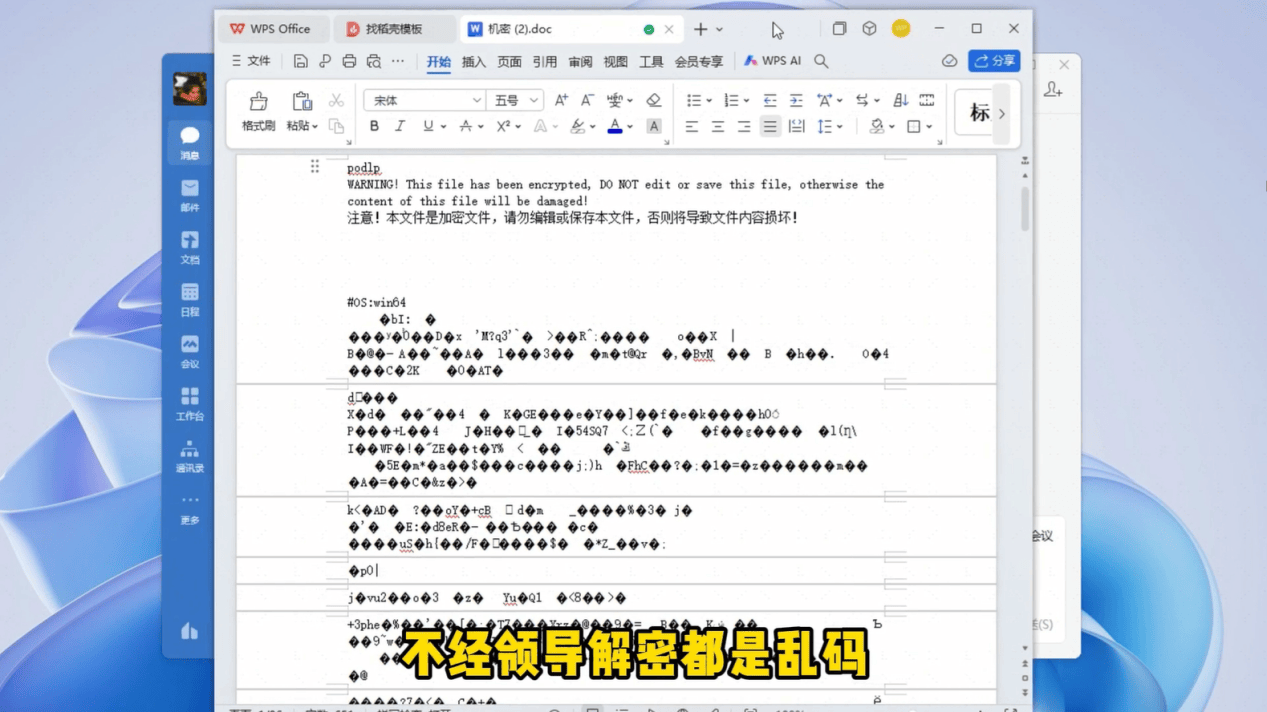This screenshot has height=712, width=1267.
Task: Apply italic formatting
Action: coord(400,126)
